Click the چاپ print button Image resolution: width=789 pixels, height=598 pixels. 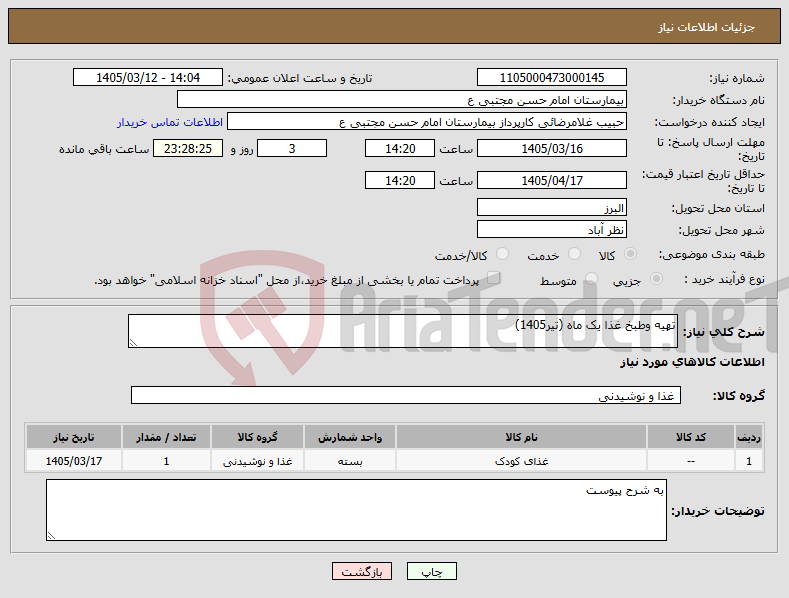(432, 571)
